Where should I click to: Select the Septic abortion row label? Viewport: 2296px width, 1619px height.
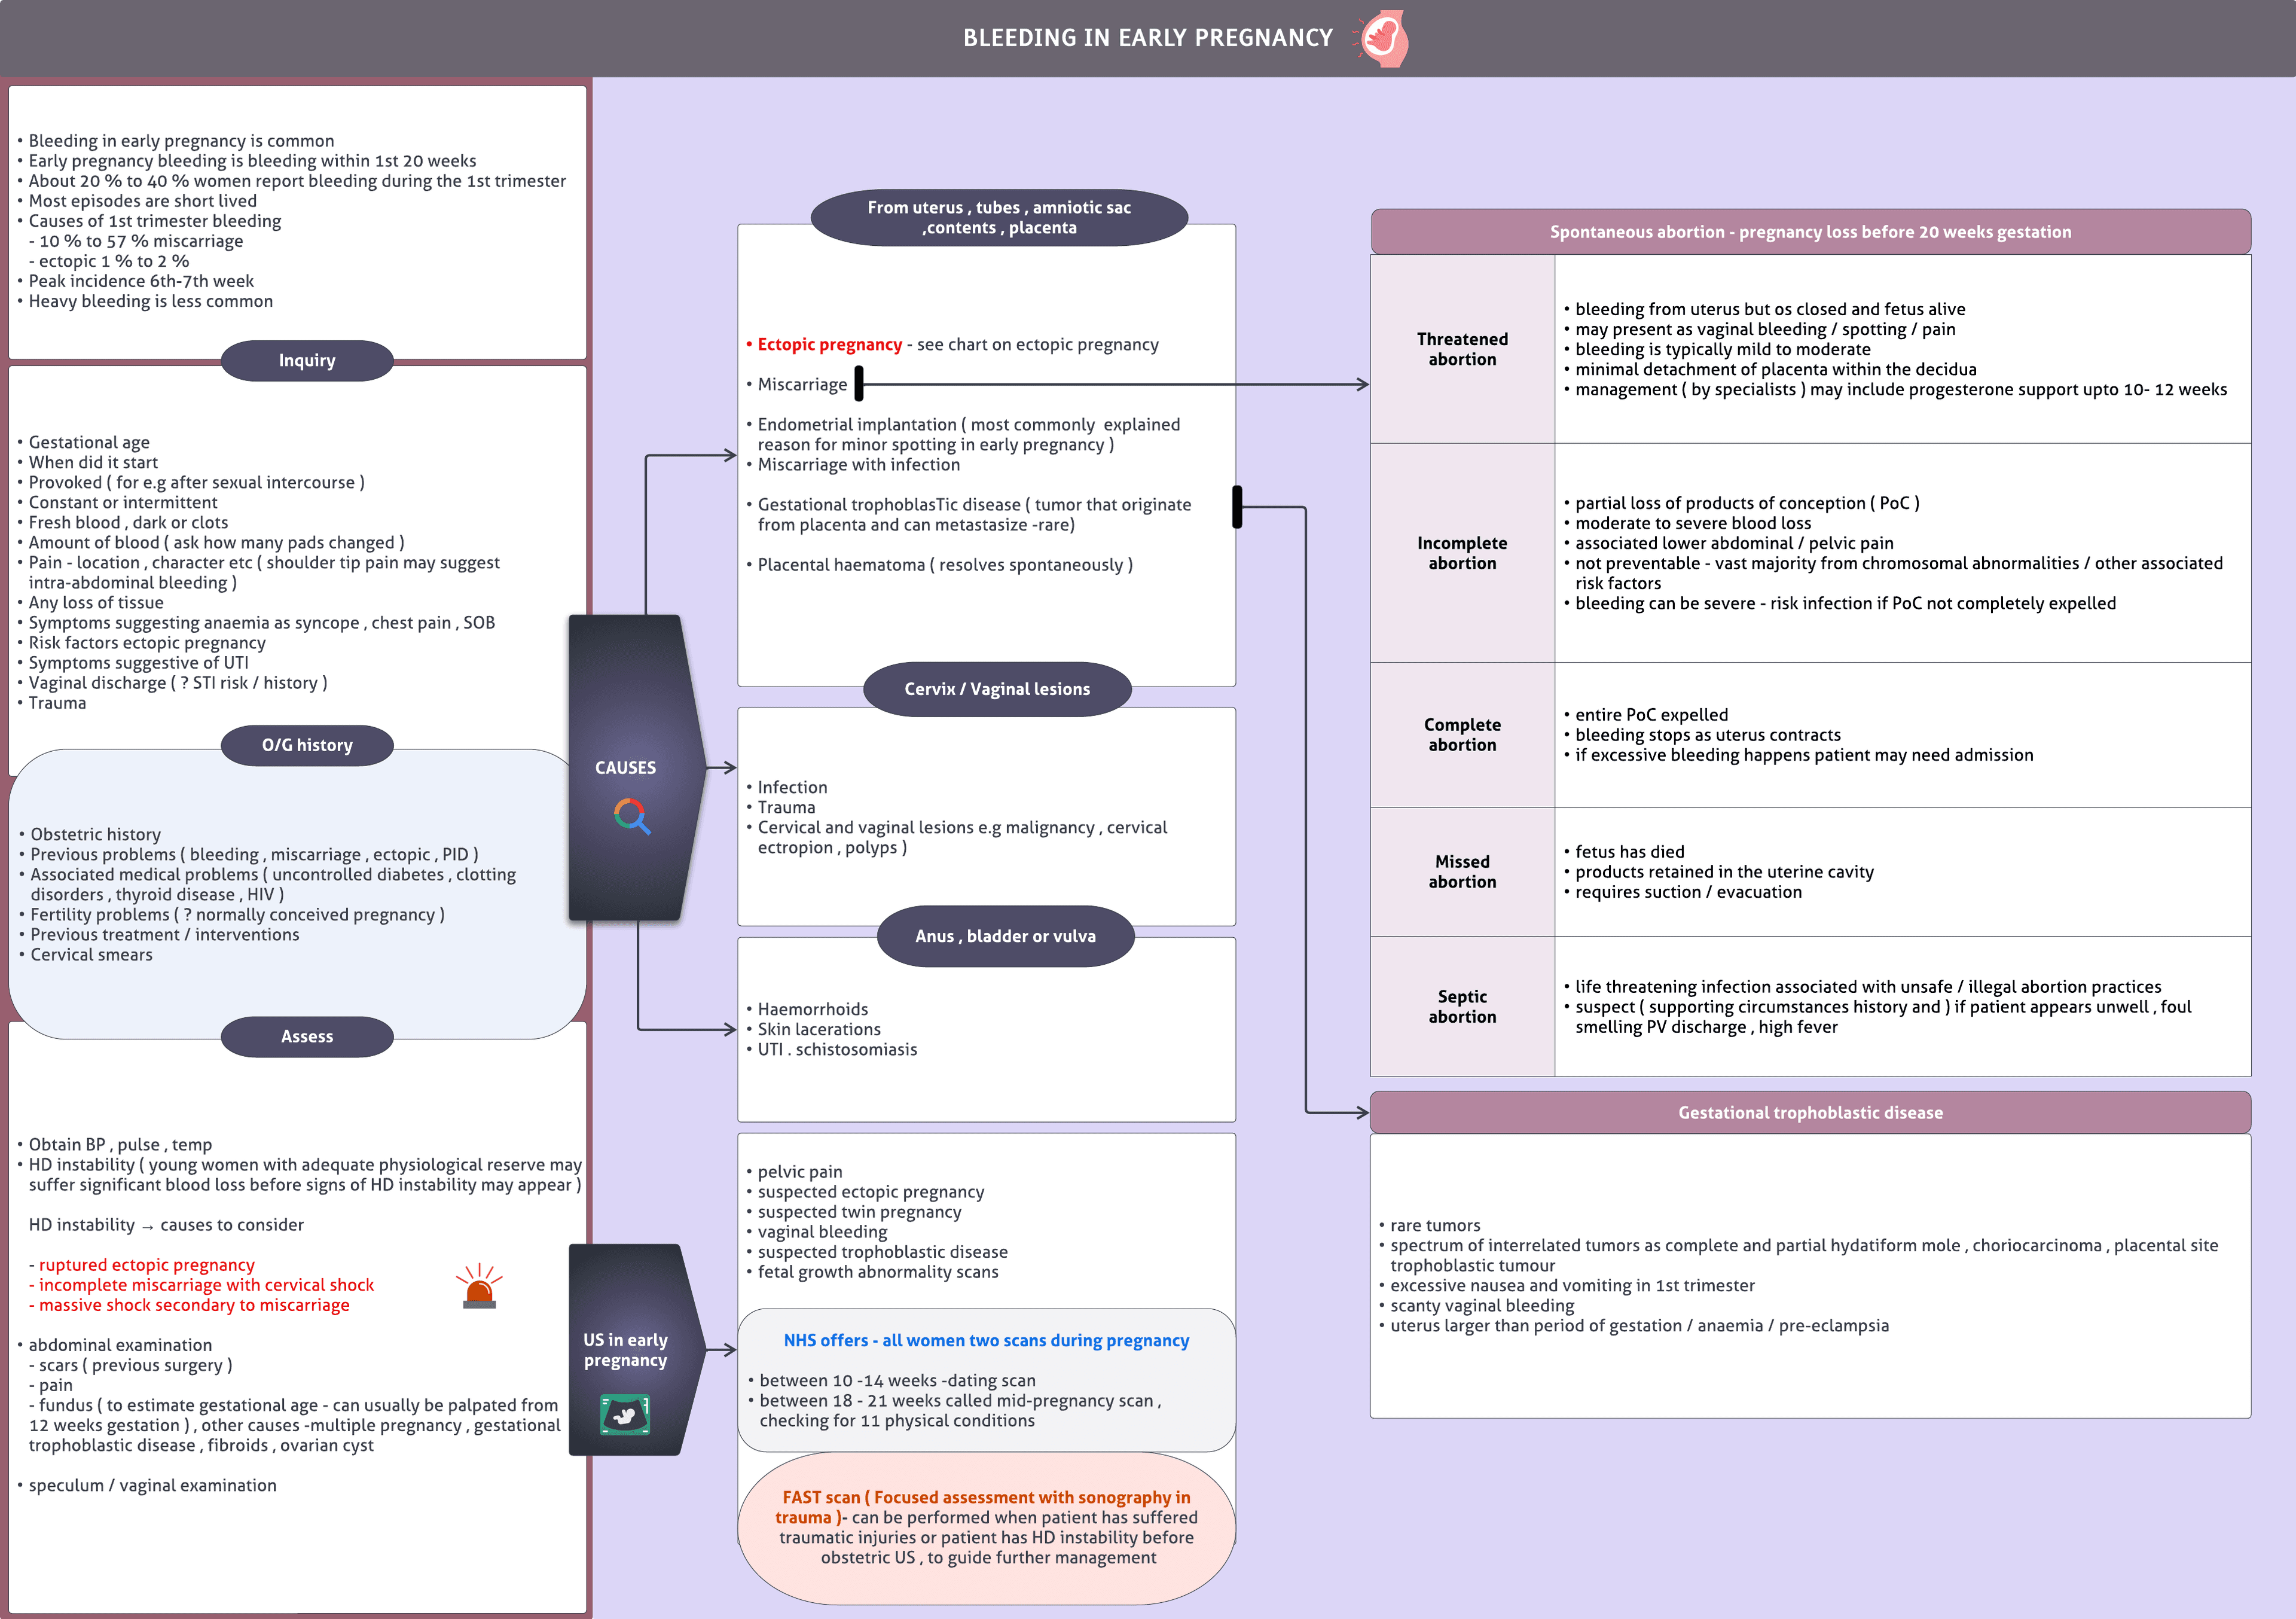[1462, 1006]
